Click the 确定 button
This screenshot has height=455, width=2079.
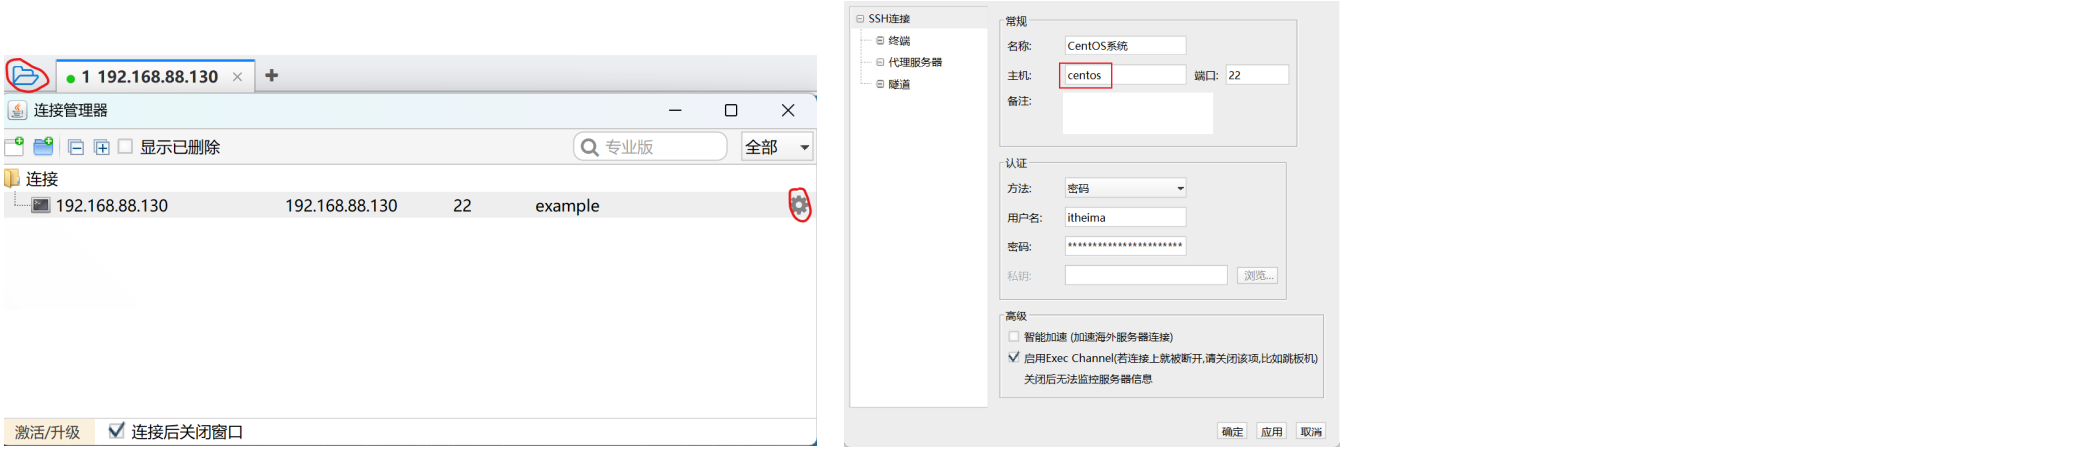point(1232,431)
